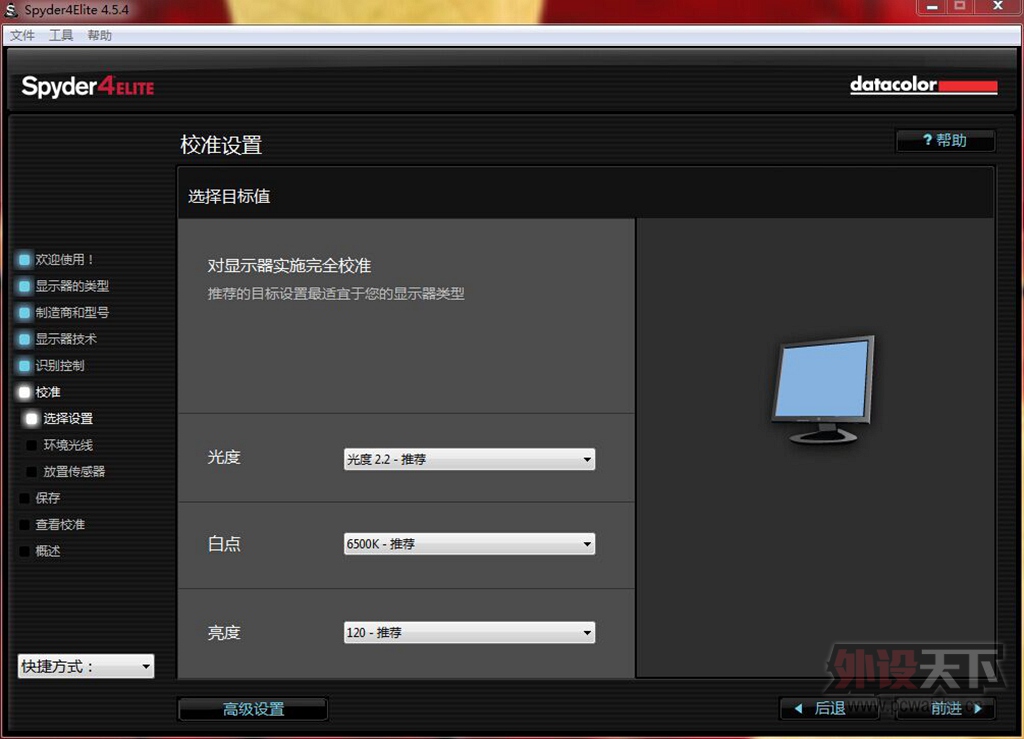Click the 对显示器实施完全校准 heading text
Image resolution: width=1024 pixels, height=739 pixels.
(x=289, y=266)
